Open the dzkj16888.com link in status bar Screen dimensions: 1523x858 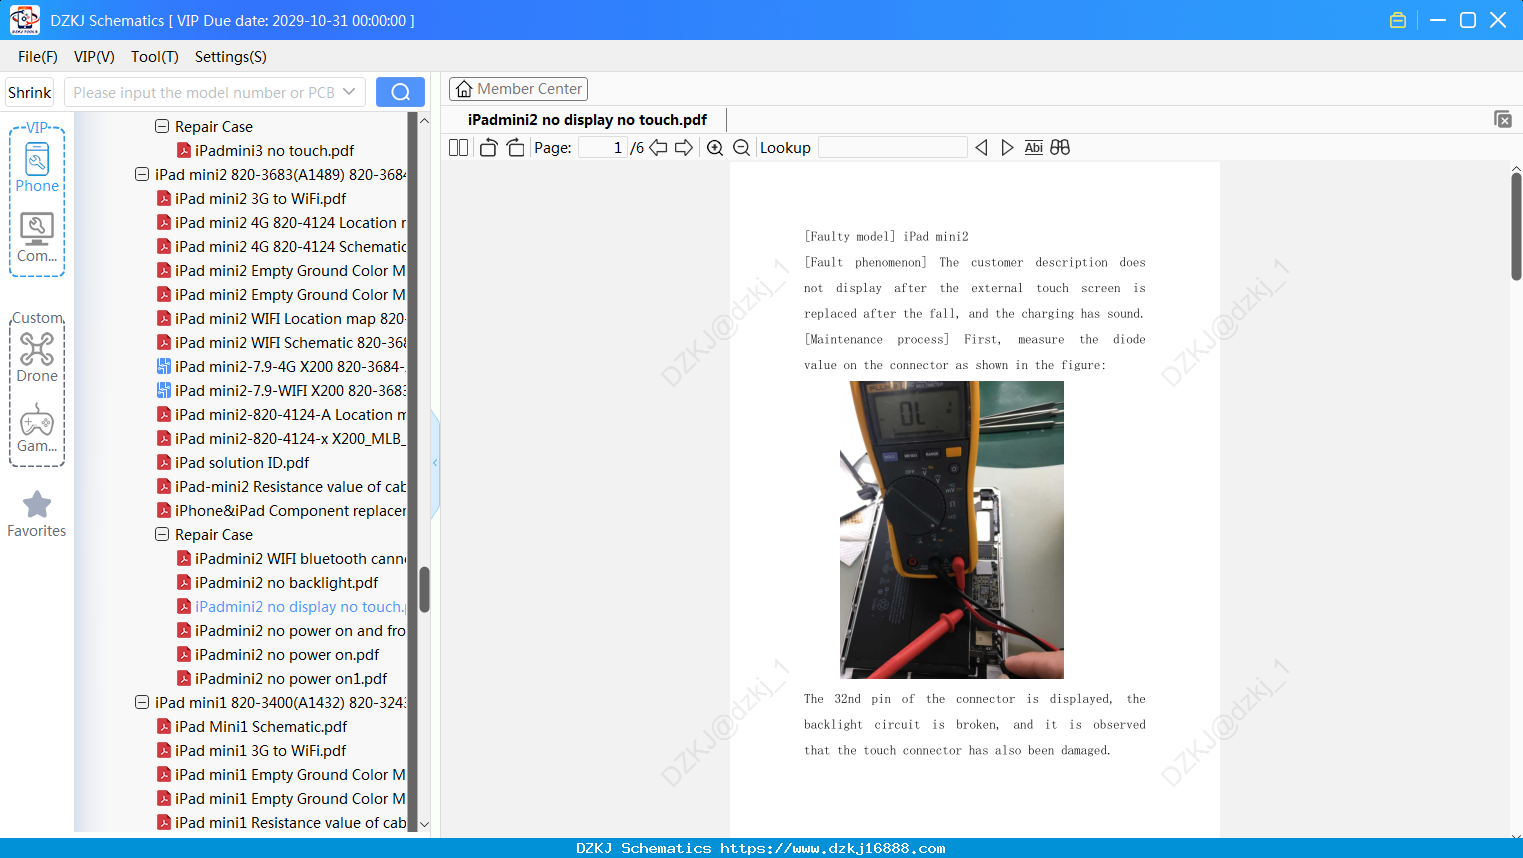coord(832,848)
